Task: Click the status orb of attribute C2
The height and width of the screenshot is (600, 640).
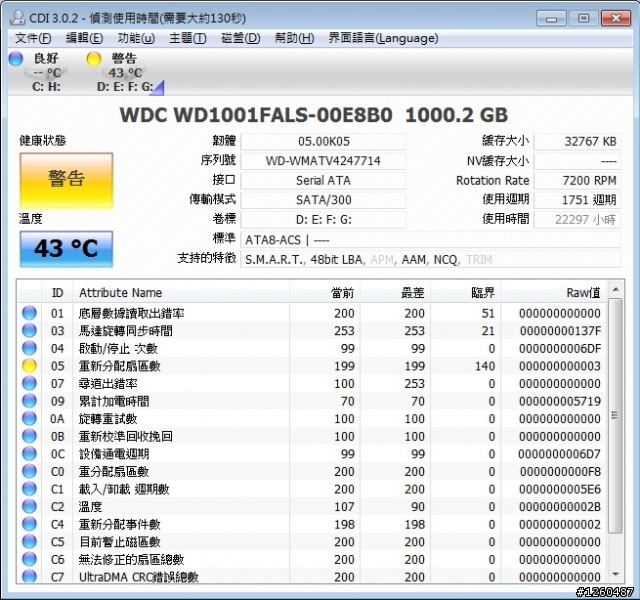Action: click(29, 506)
